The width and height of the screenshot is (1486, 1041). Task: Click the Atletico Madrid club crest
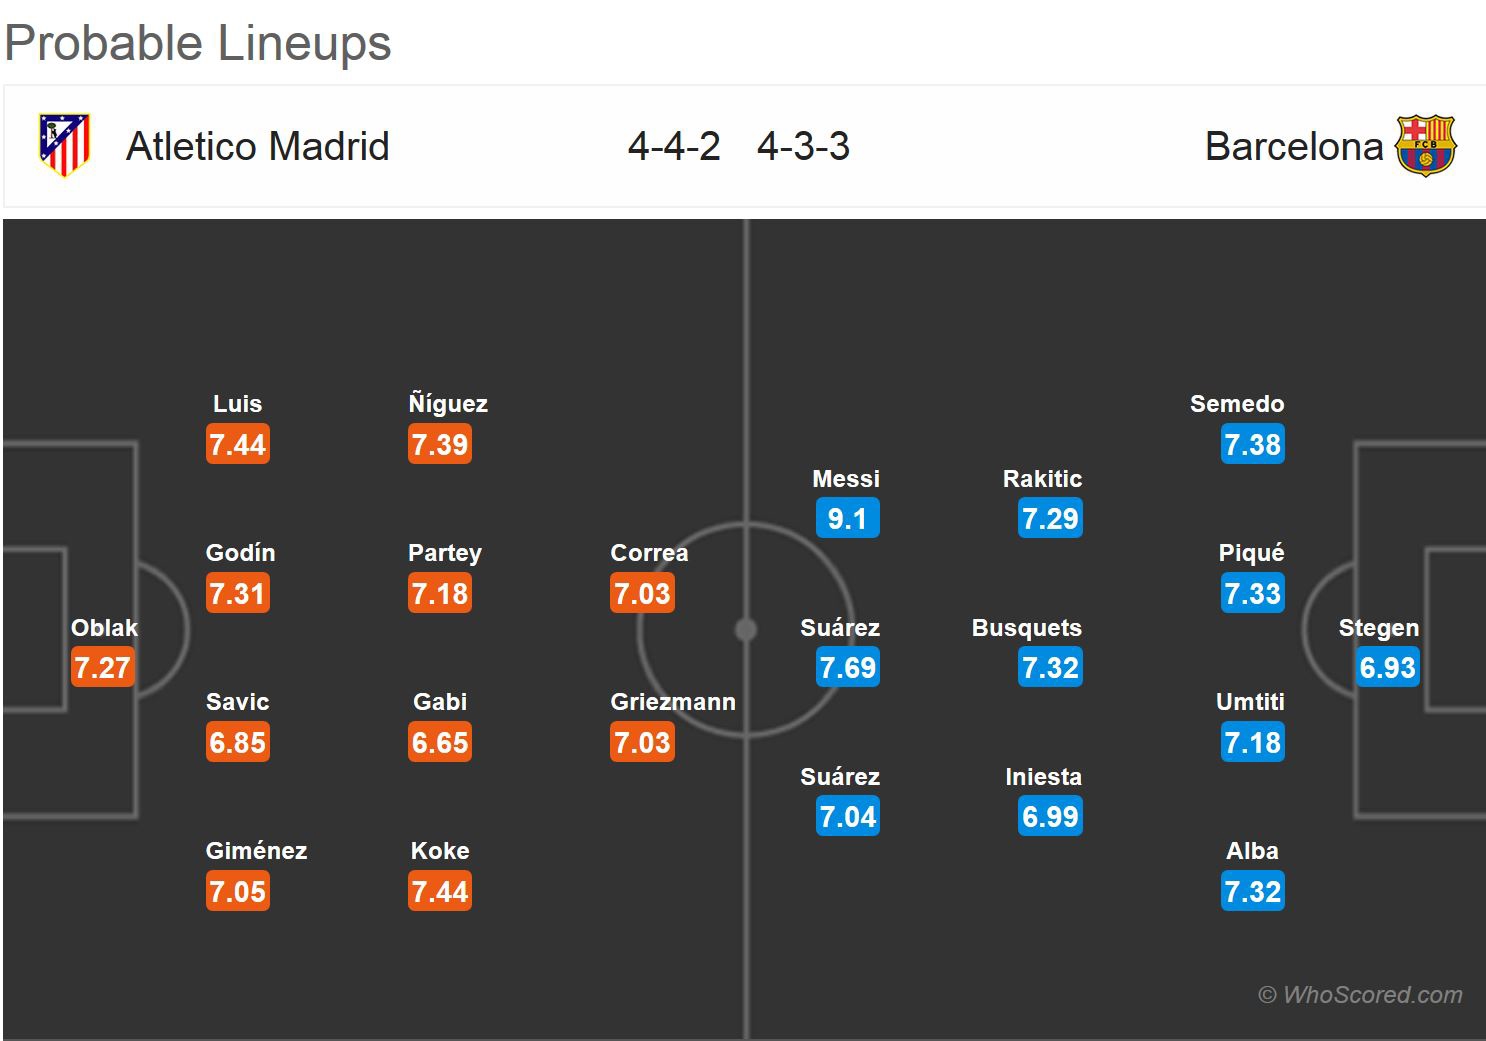pos(64,145)
